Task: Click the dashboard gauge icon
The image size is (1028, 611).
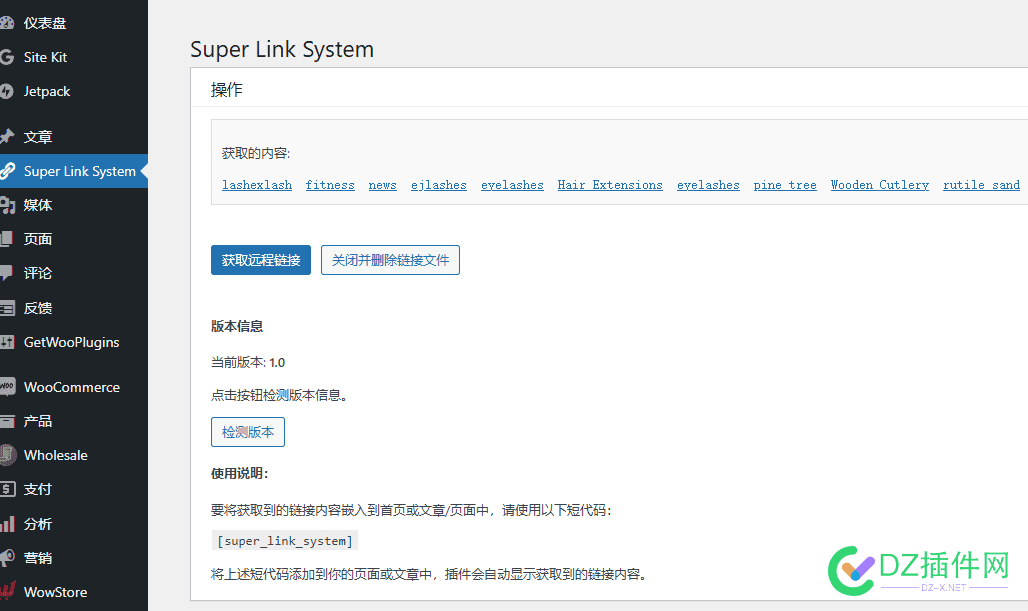Action: click(x=7, y=23)
